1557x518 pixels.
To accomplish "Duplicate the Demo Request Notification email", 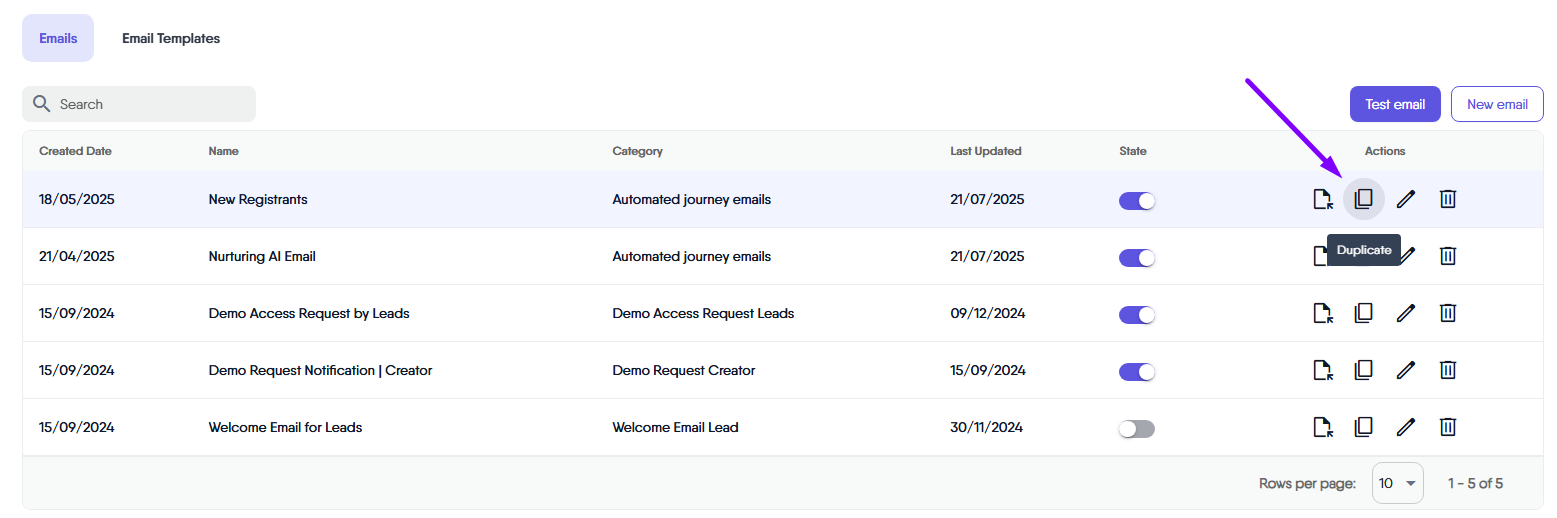I will pos(1363,370).
